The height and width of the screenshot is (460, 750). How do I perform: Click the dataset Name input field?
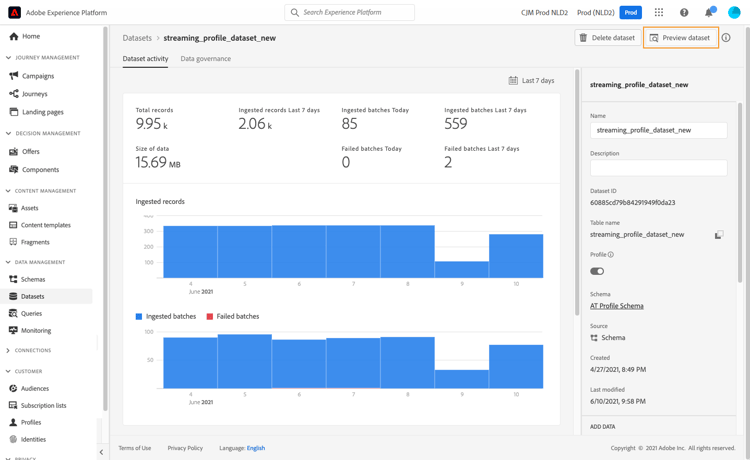pyautogui.click(x=659, y=130)
